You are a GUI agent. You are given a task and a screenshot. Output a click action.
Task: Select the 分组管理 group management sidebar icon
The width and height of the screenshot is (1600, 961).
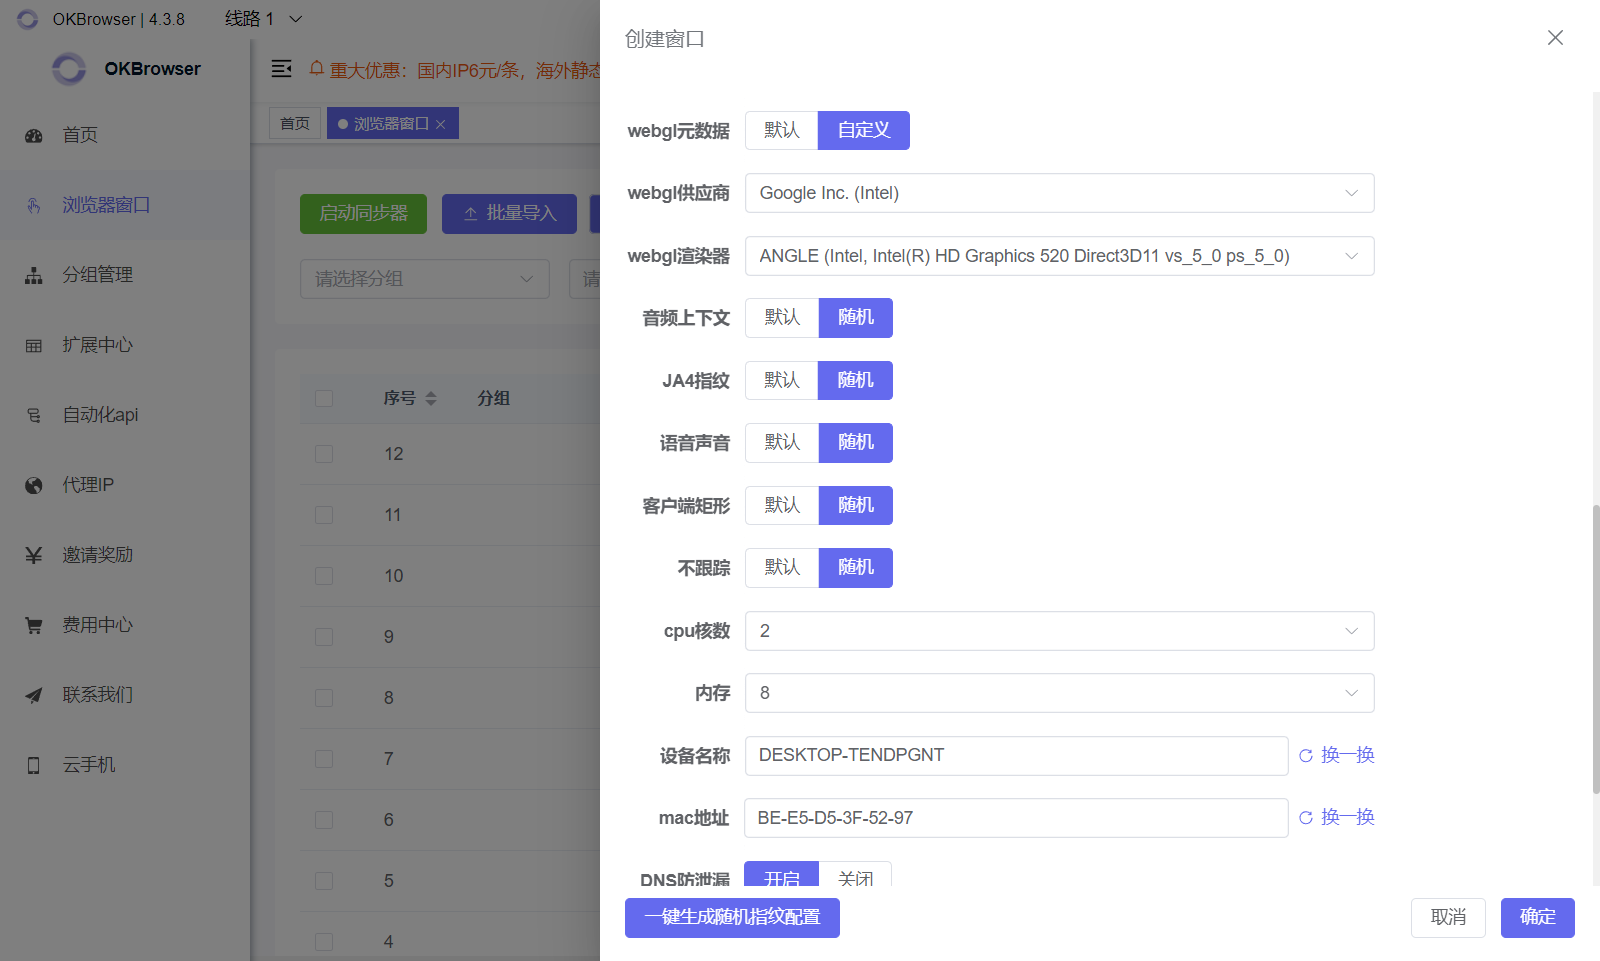coord(33,275)
